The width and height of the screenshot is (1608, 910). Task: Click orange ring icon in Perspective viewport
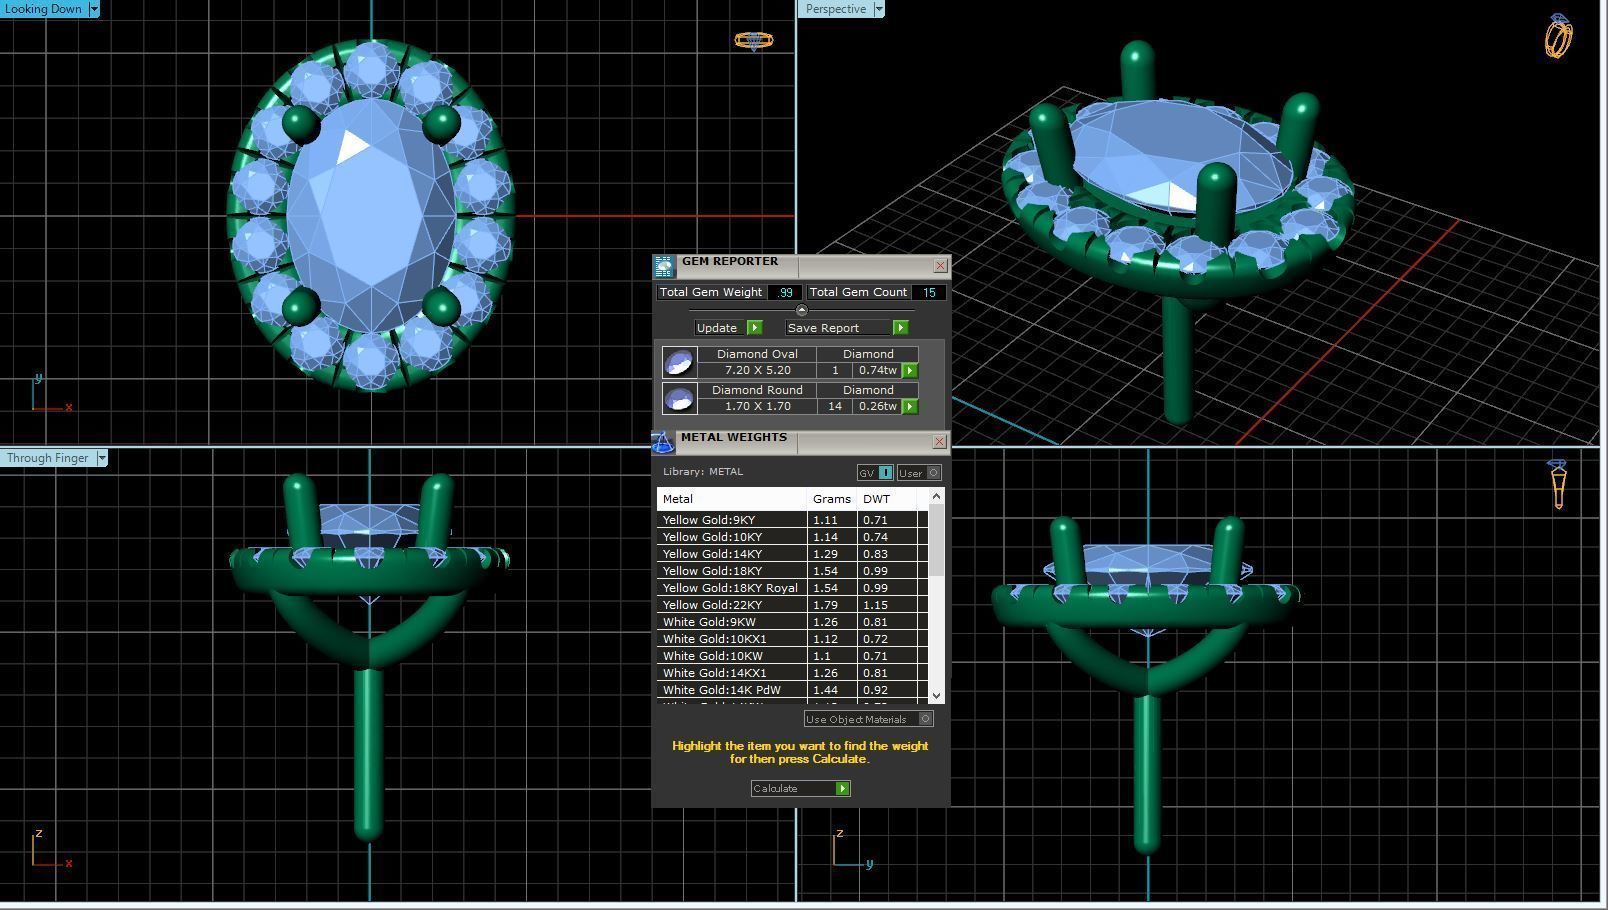click(1558, 37)
